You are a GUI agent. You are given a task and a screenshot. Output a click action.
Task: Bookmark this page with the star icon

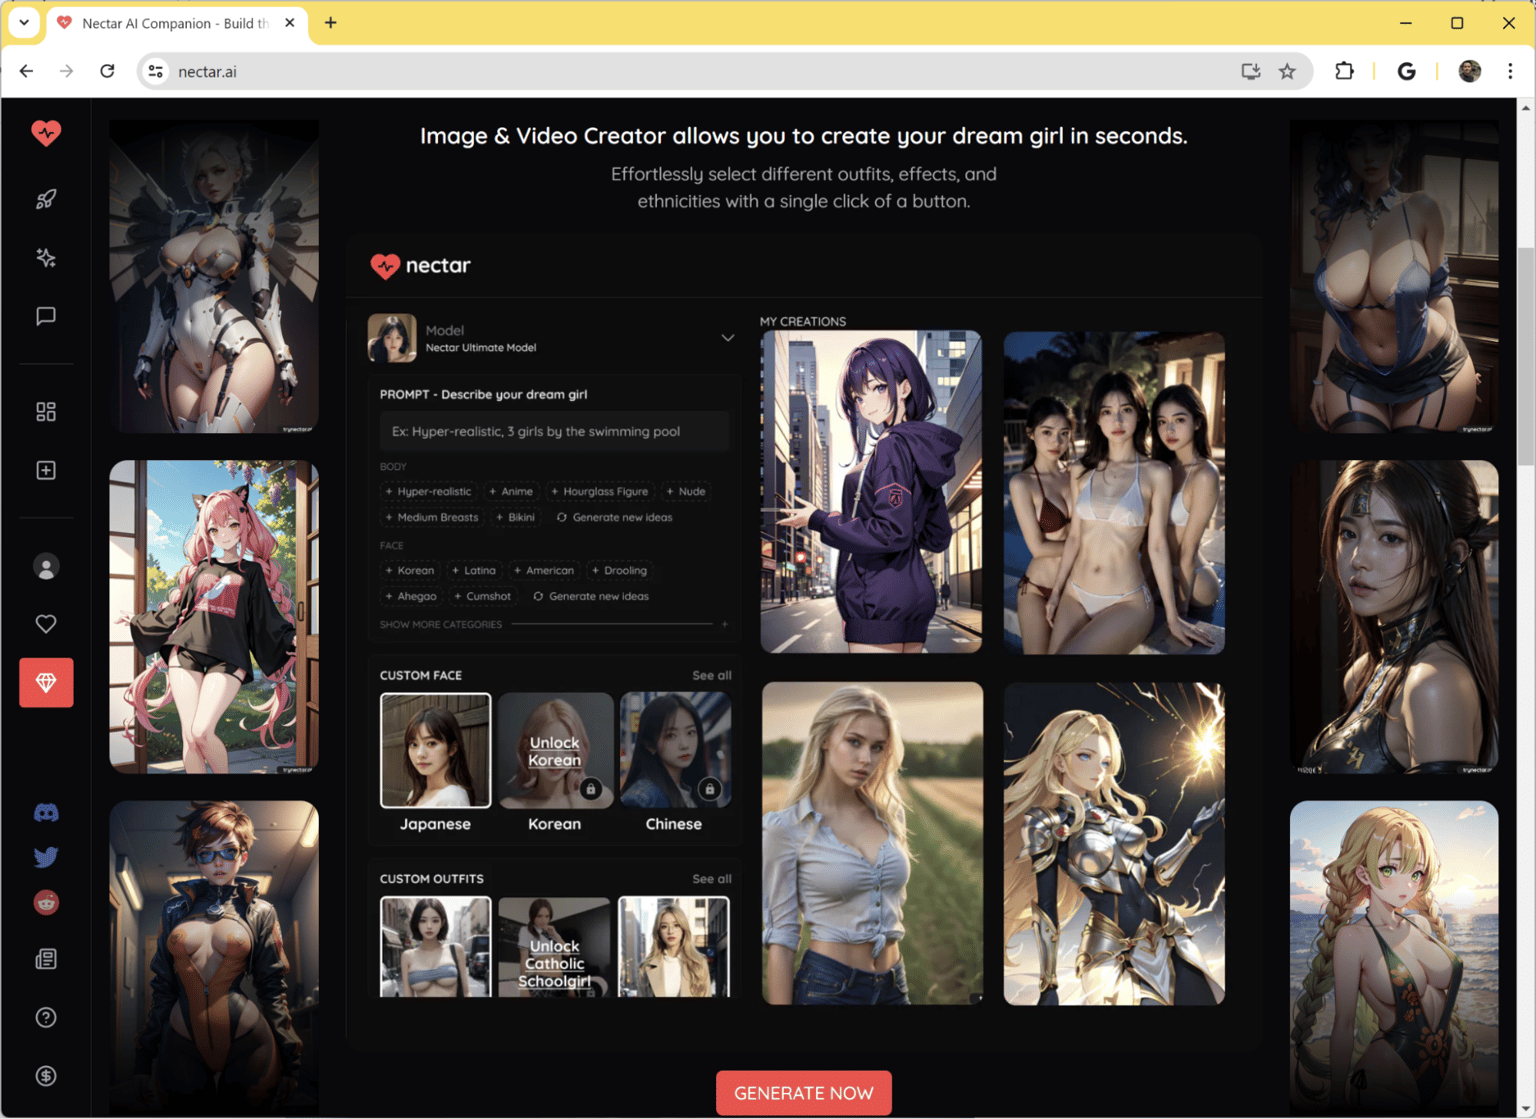[1287, 71]
